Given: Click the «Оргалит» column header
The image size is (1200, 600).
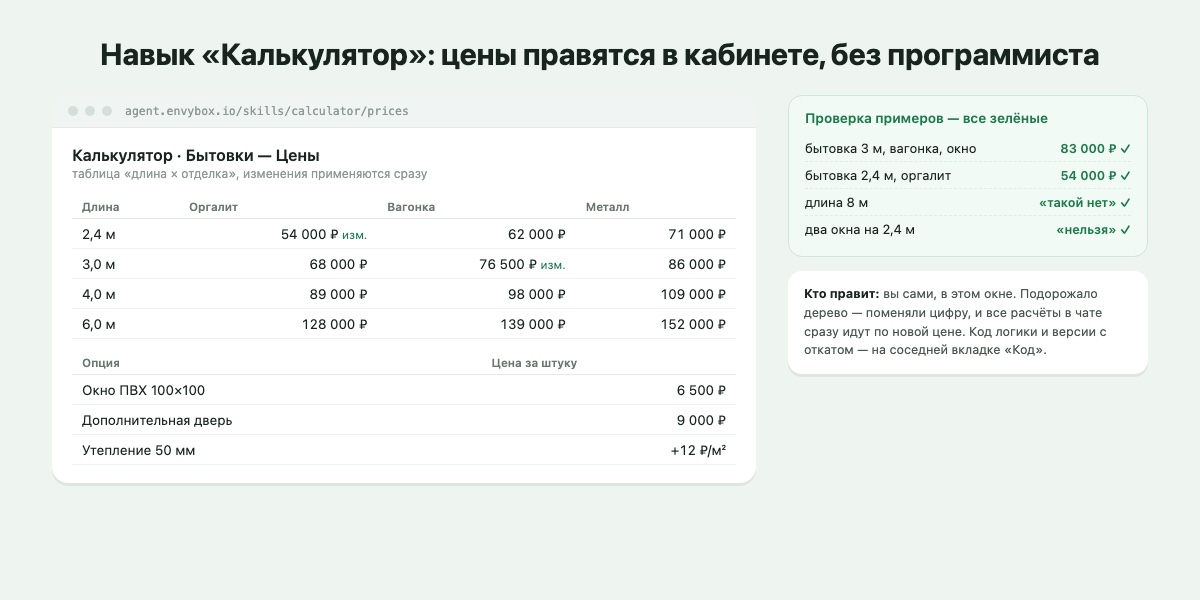Looking at the screenshot, I should (213, 207).
